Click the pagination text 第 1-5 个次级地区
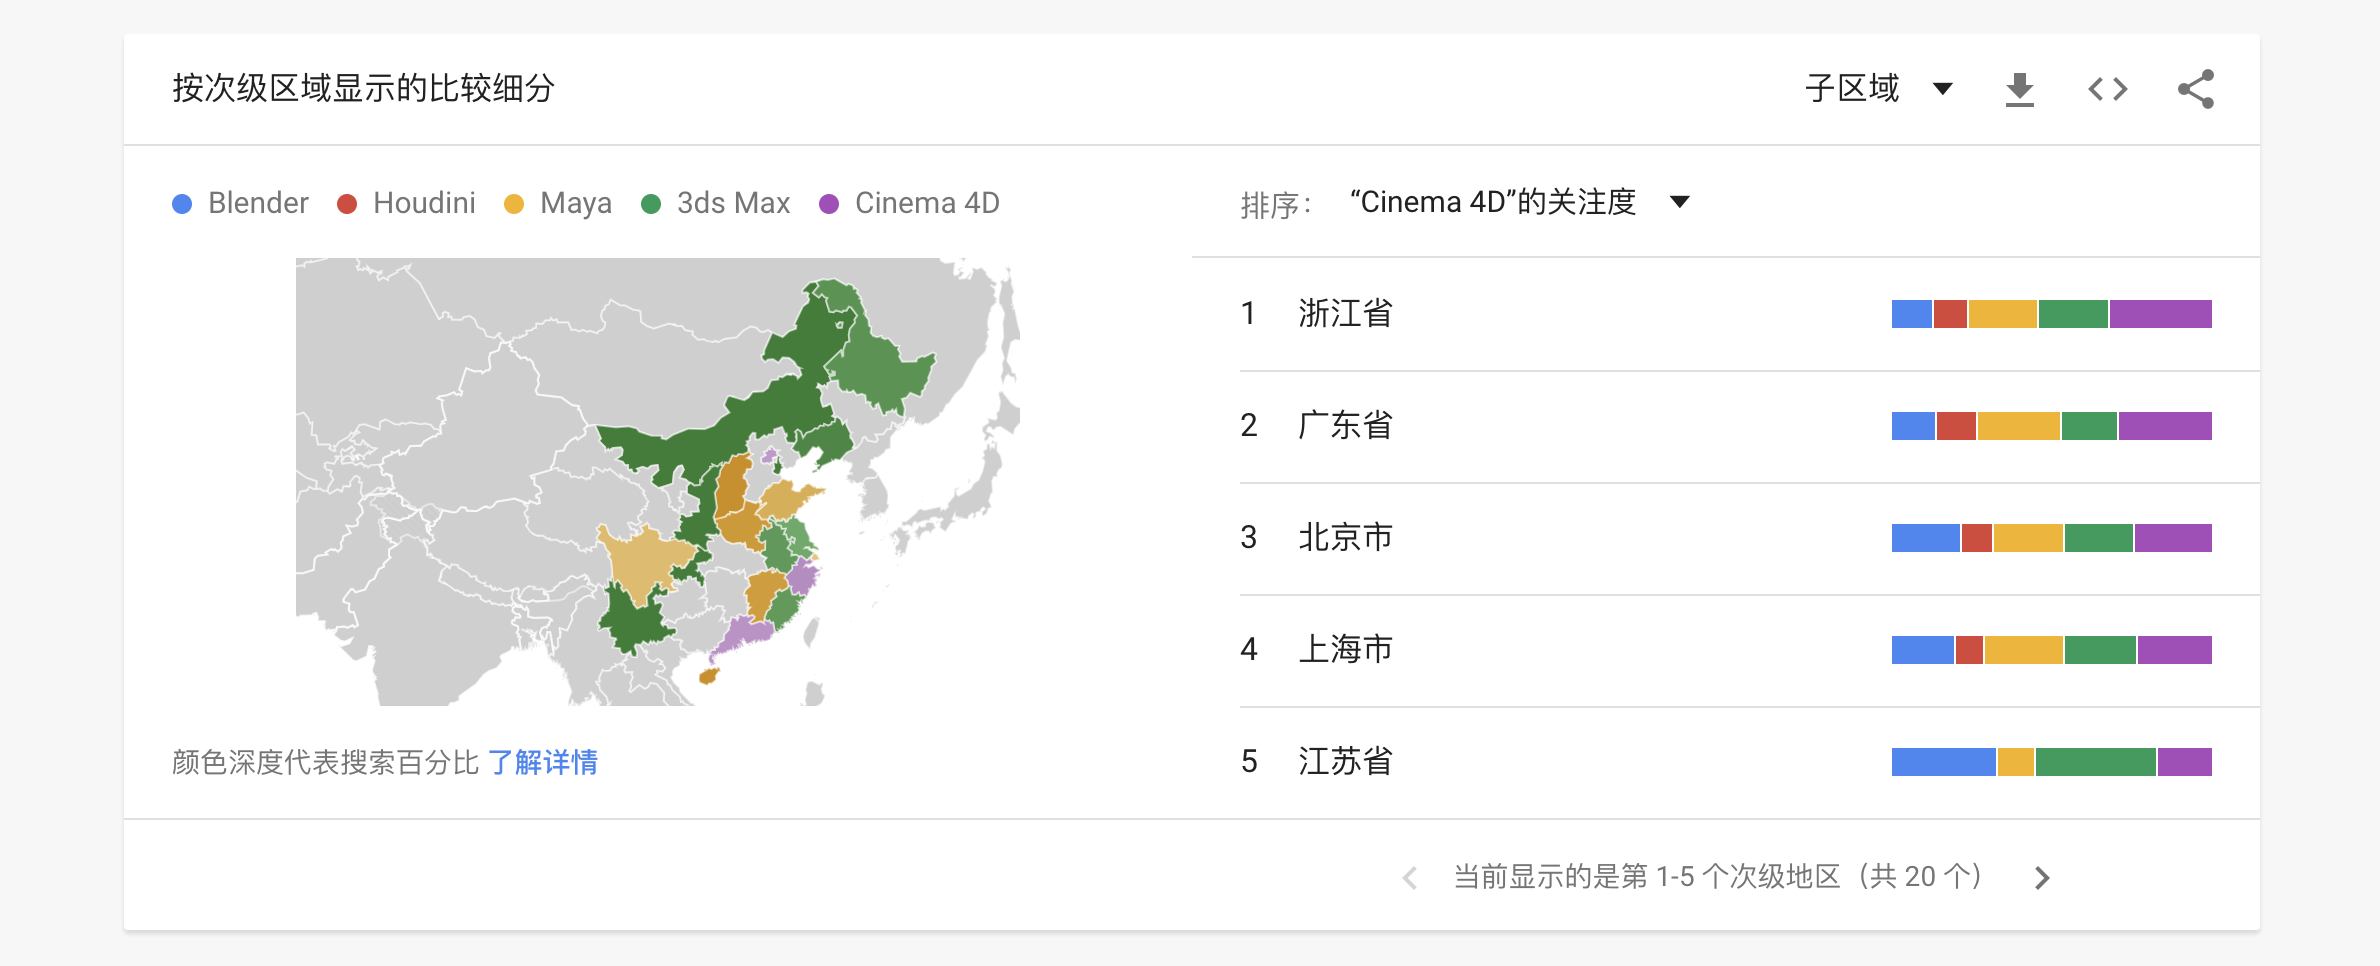 [1720, 877]
